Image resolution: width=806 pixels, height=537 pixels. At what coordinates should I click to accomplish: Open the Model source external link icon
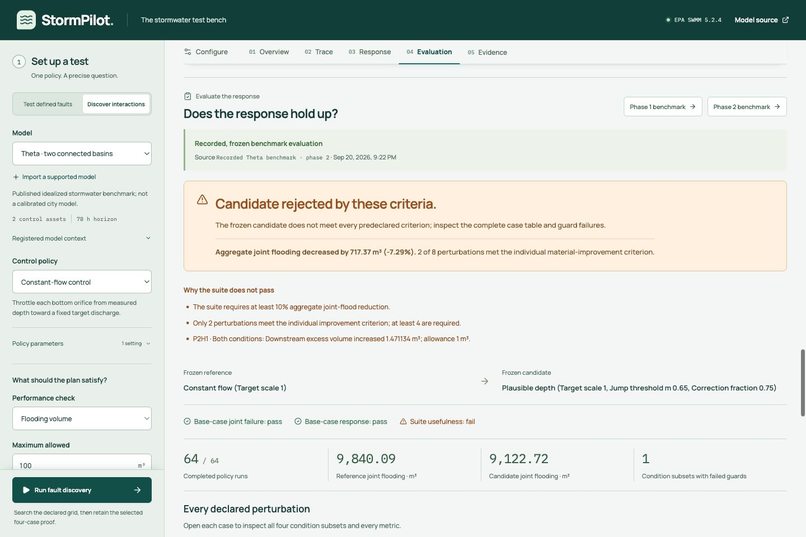click(785, 20)
